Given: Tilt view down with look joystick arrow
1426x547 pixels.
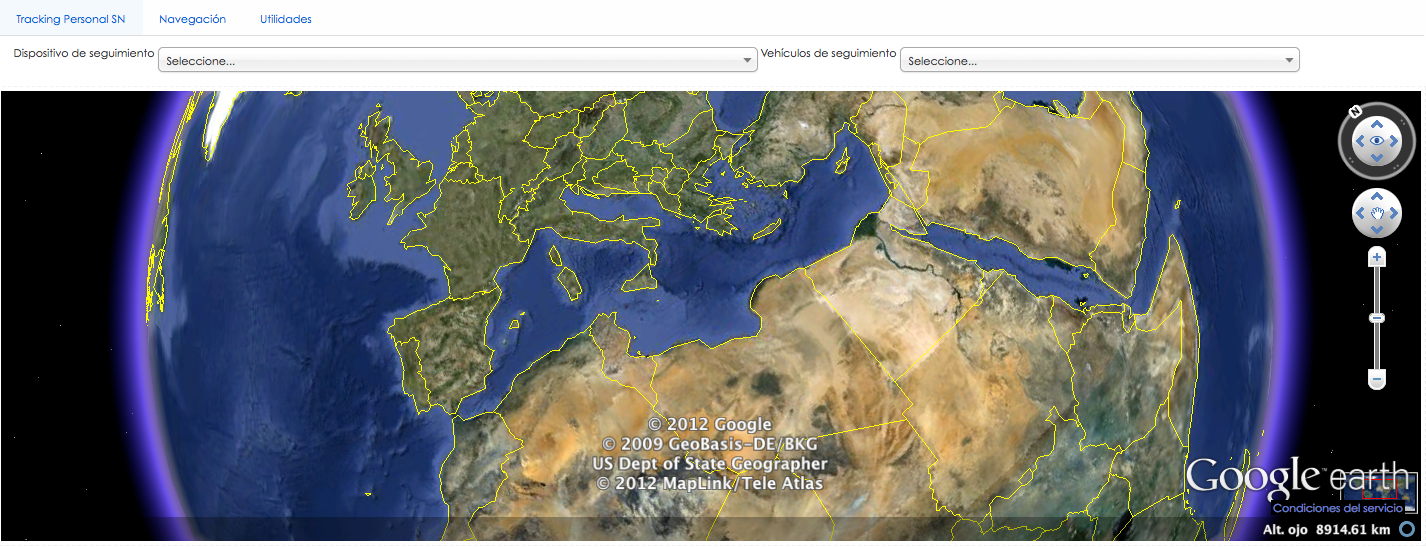Looking at the screenshot, I should [1377, 159].
